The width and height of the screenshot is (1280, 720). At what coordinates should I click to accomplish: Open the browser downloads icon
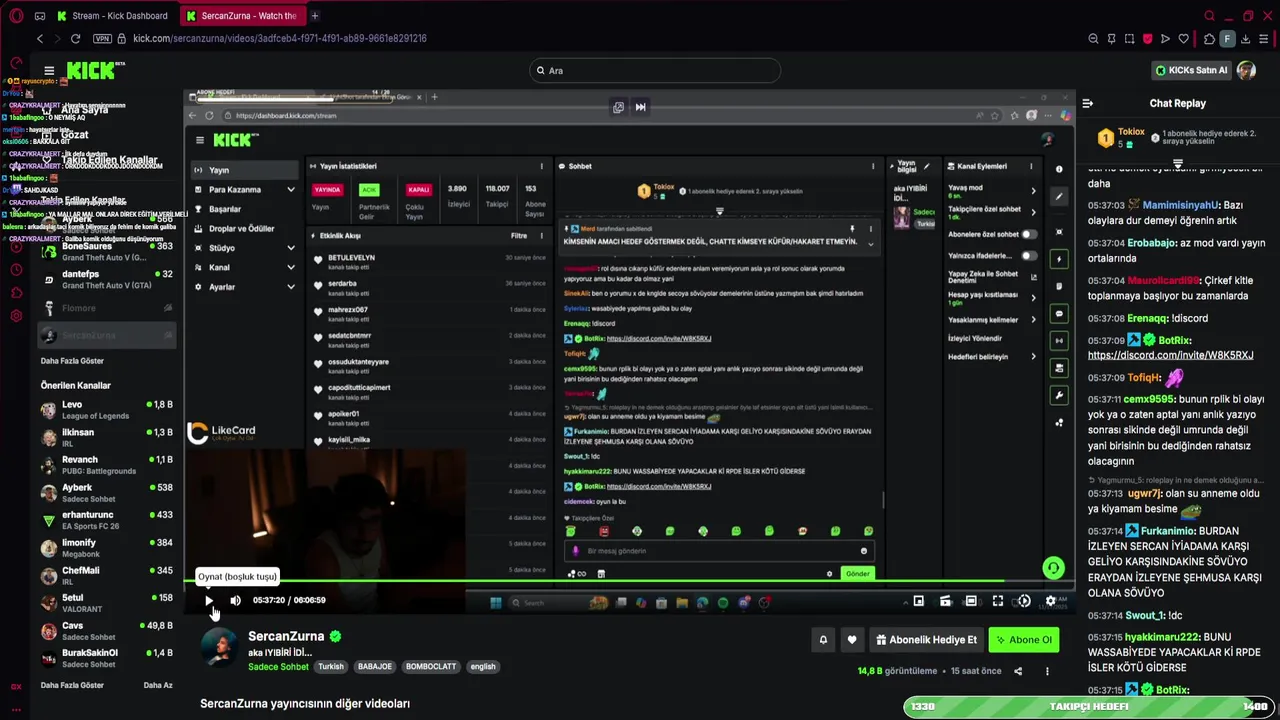1245,39
